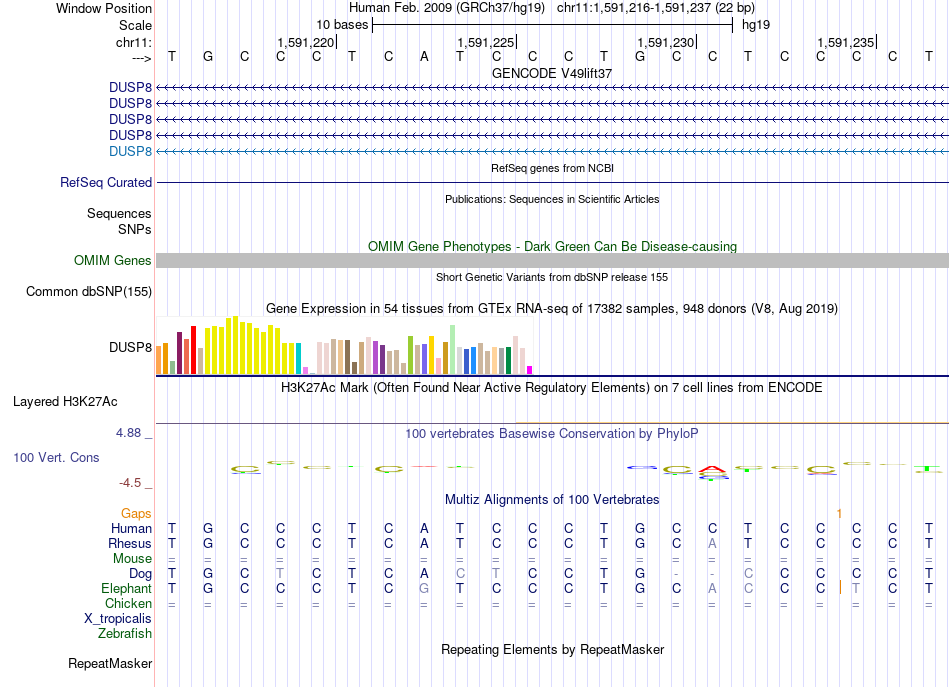Screen dimensions: 950x687
Task: Click the light green tall GTEx bar
Action: pyautogui.click(x=453, y=350)
